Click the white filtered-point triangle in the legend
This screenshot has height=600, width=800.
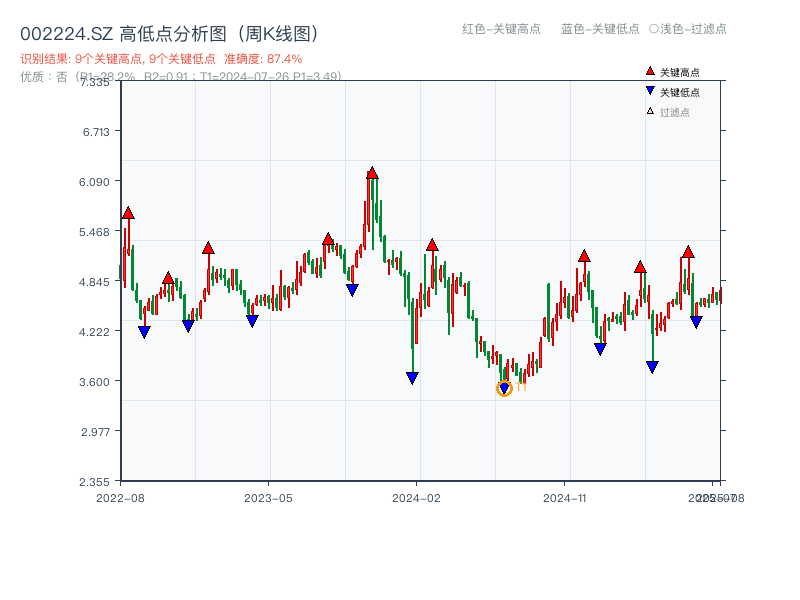coord(650,111)
